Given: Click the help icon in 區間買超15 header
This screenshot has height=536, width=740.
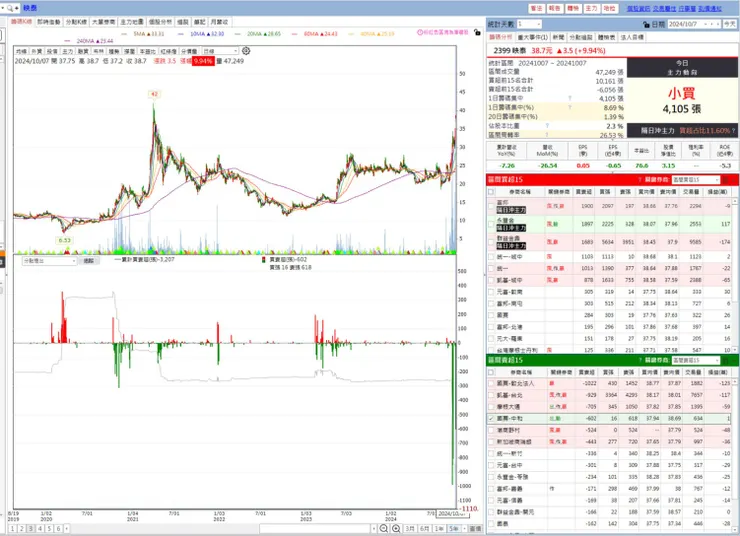Looking at the screenshot, I should (x=640, y=180).
